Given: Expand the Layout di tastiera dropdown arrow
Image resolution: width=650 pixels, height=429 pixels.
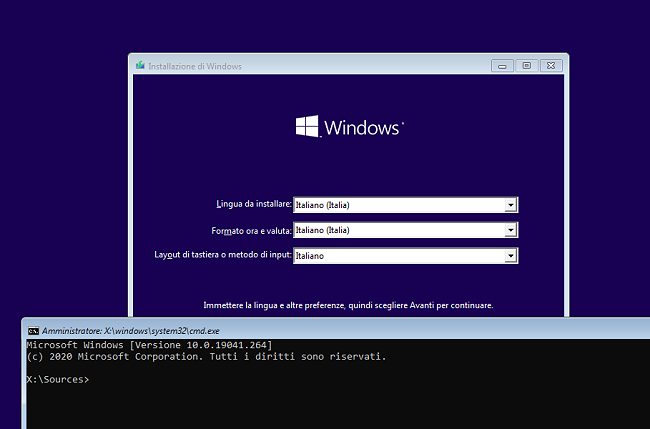Looking at the screenshot, I should point(510,256).
